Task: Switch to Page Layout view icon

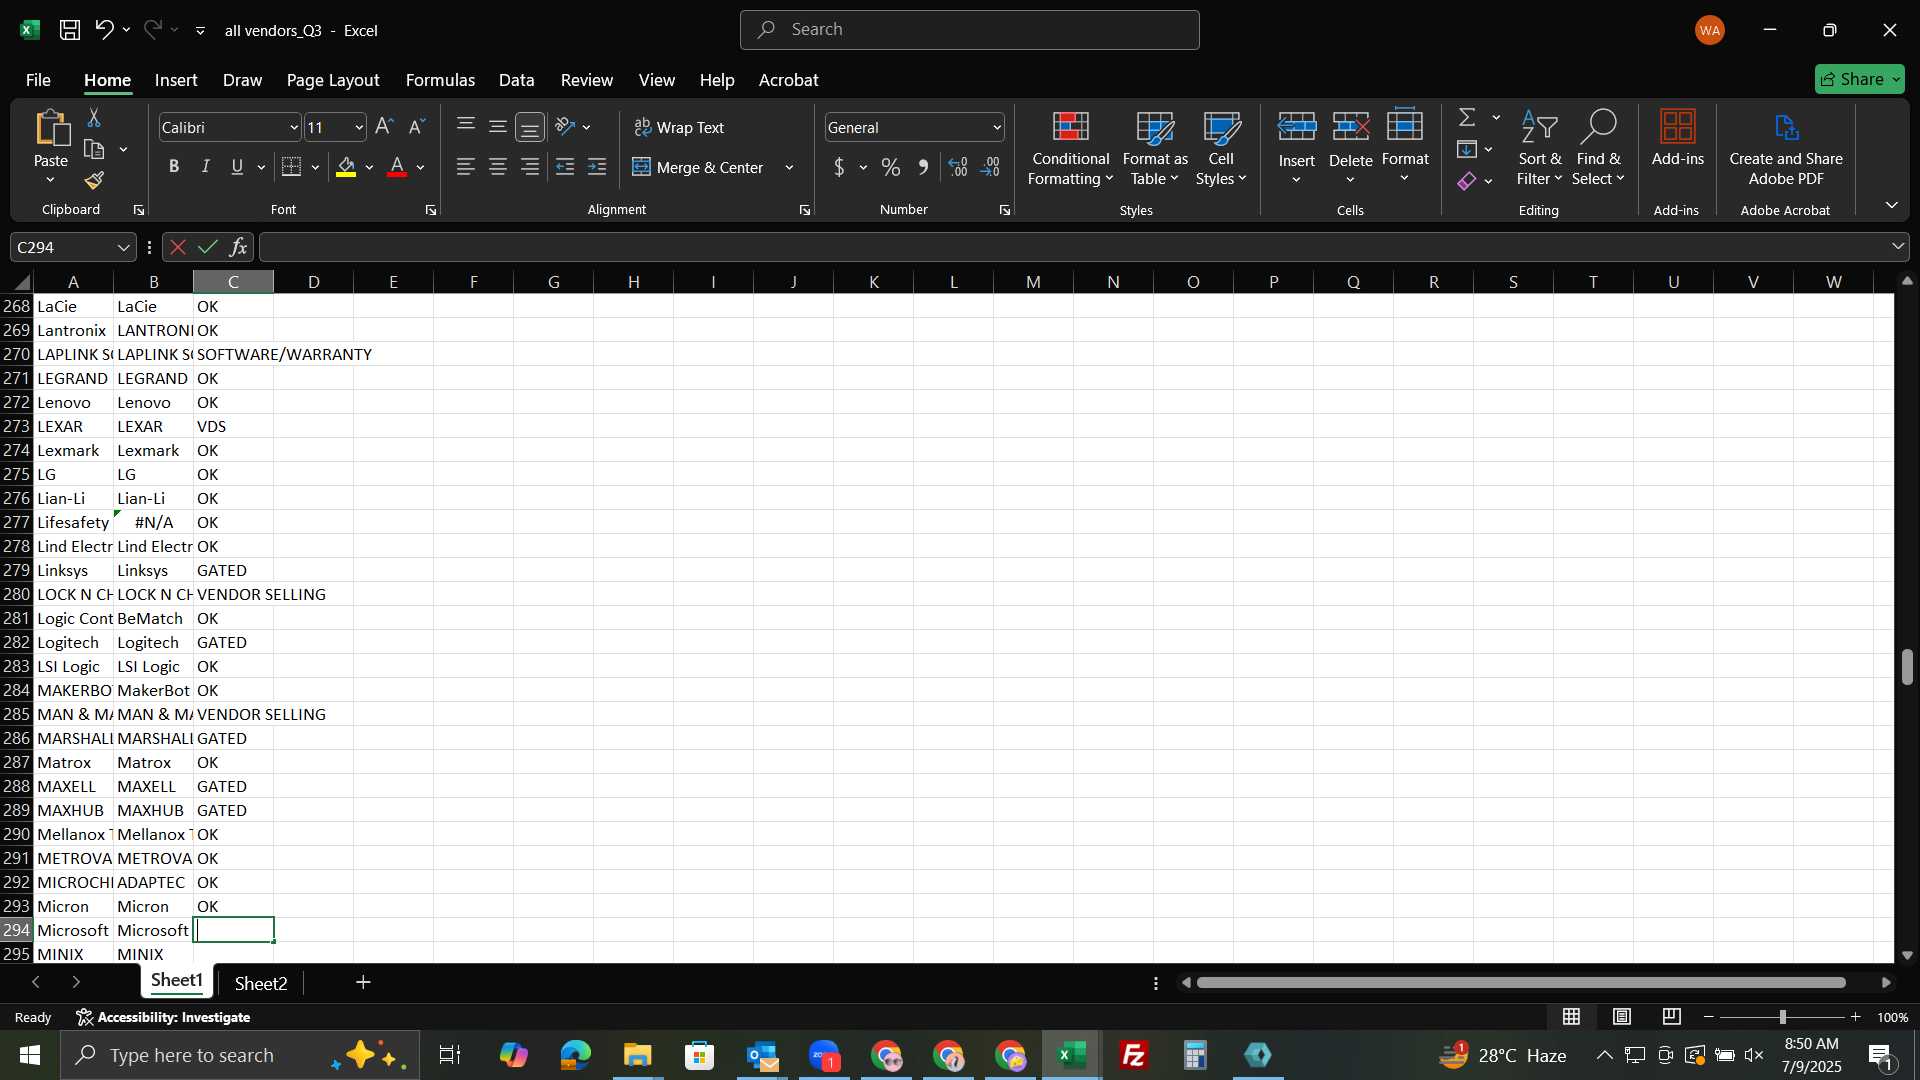Action: click(1622, 1017)
